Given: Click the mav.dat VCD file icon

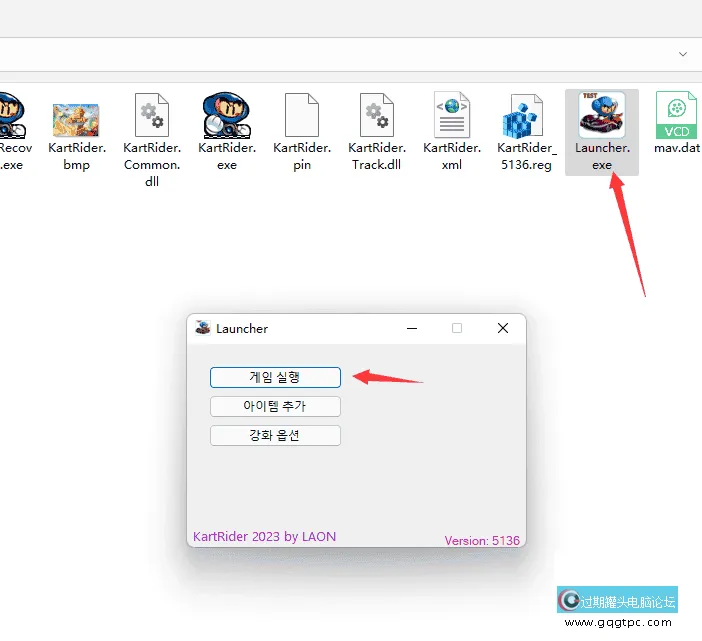Looking at the screenshot, I should click(676, 116).
